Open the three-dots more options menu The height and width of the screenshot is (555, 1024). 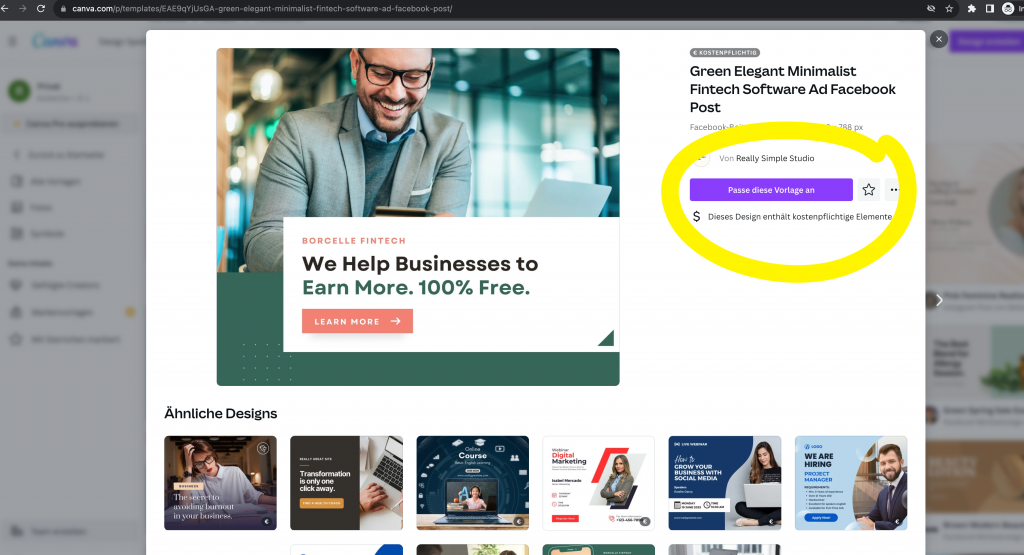pos(893,190)
